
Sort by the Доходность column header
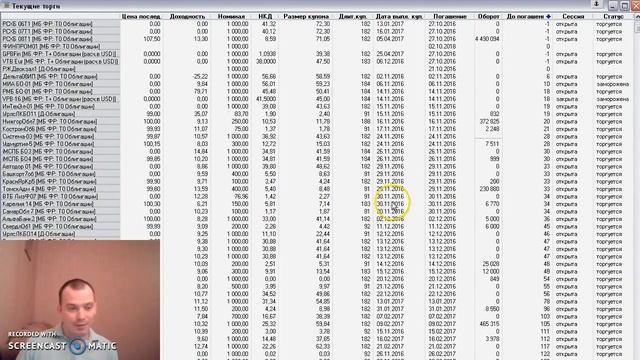[x=187, y=16]
